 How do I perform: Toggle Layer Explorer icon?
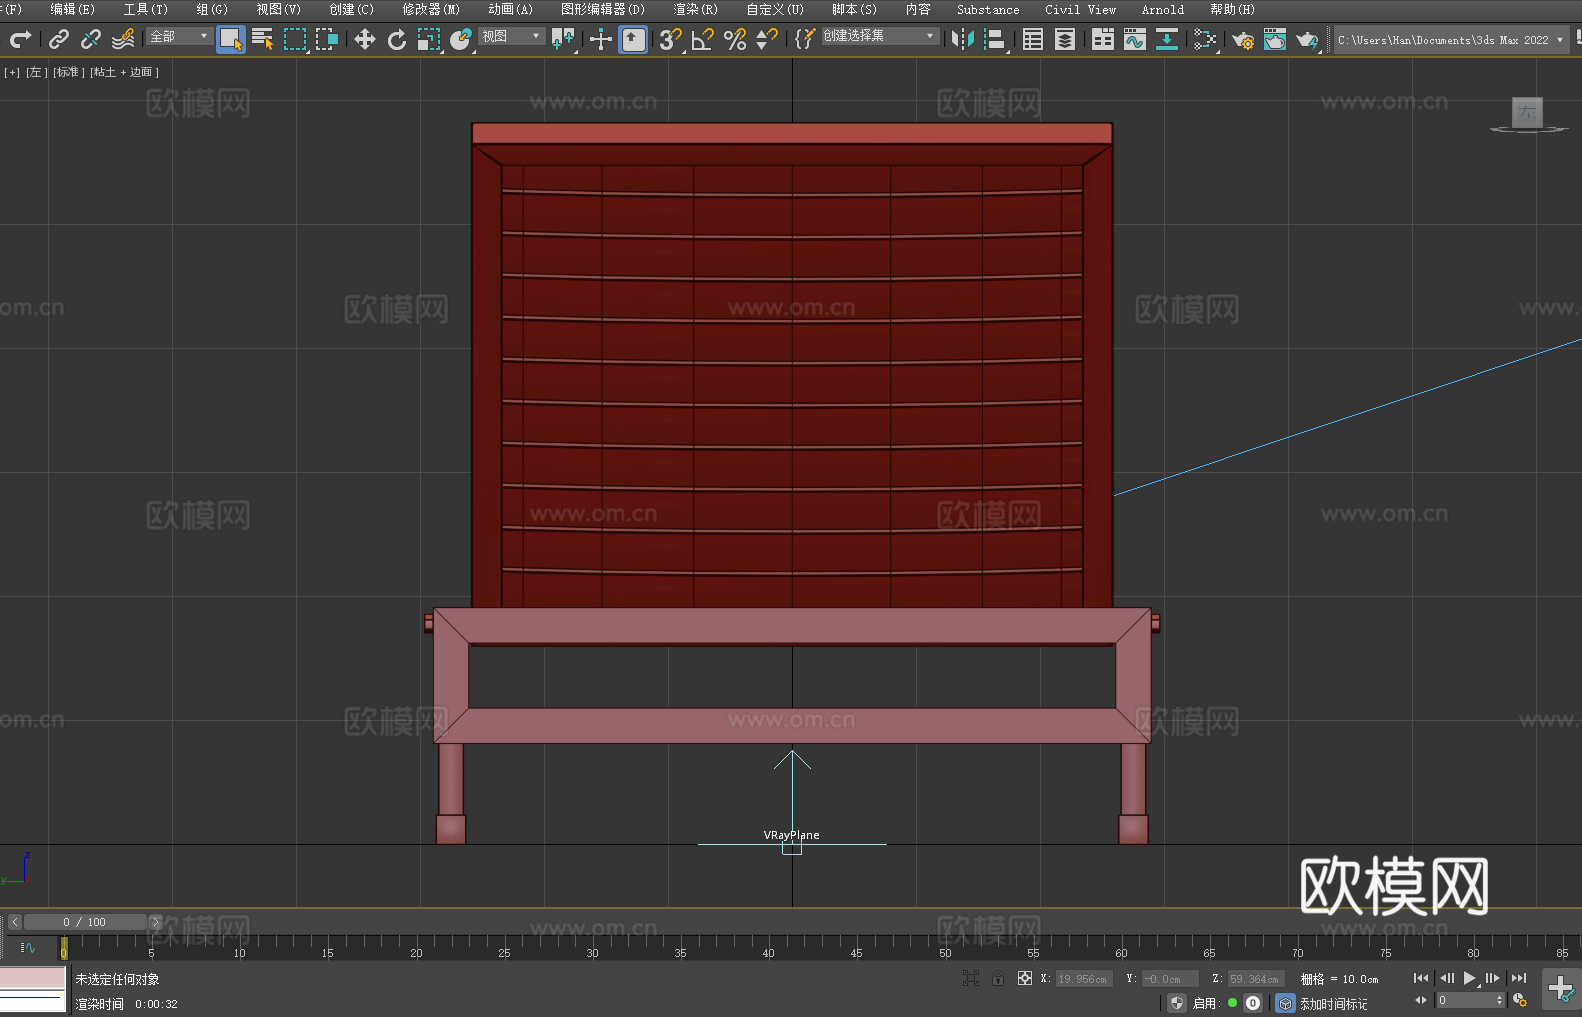point(1065,39)
